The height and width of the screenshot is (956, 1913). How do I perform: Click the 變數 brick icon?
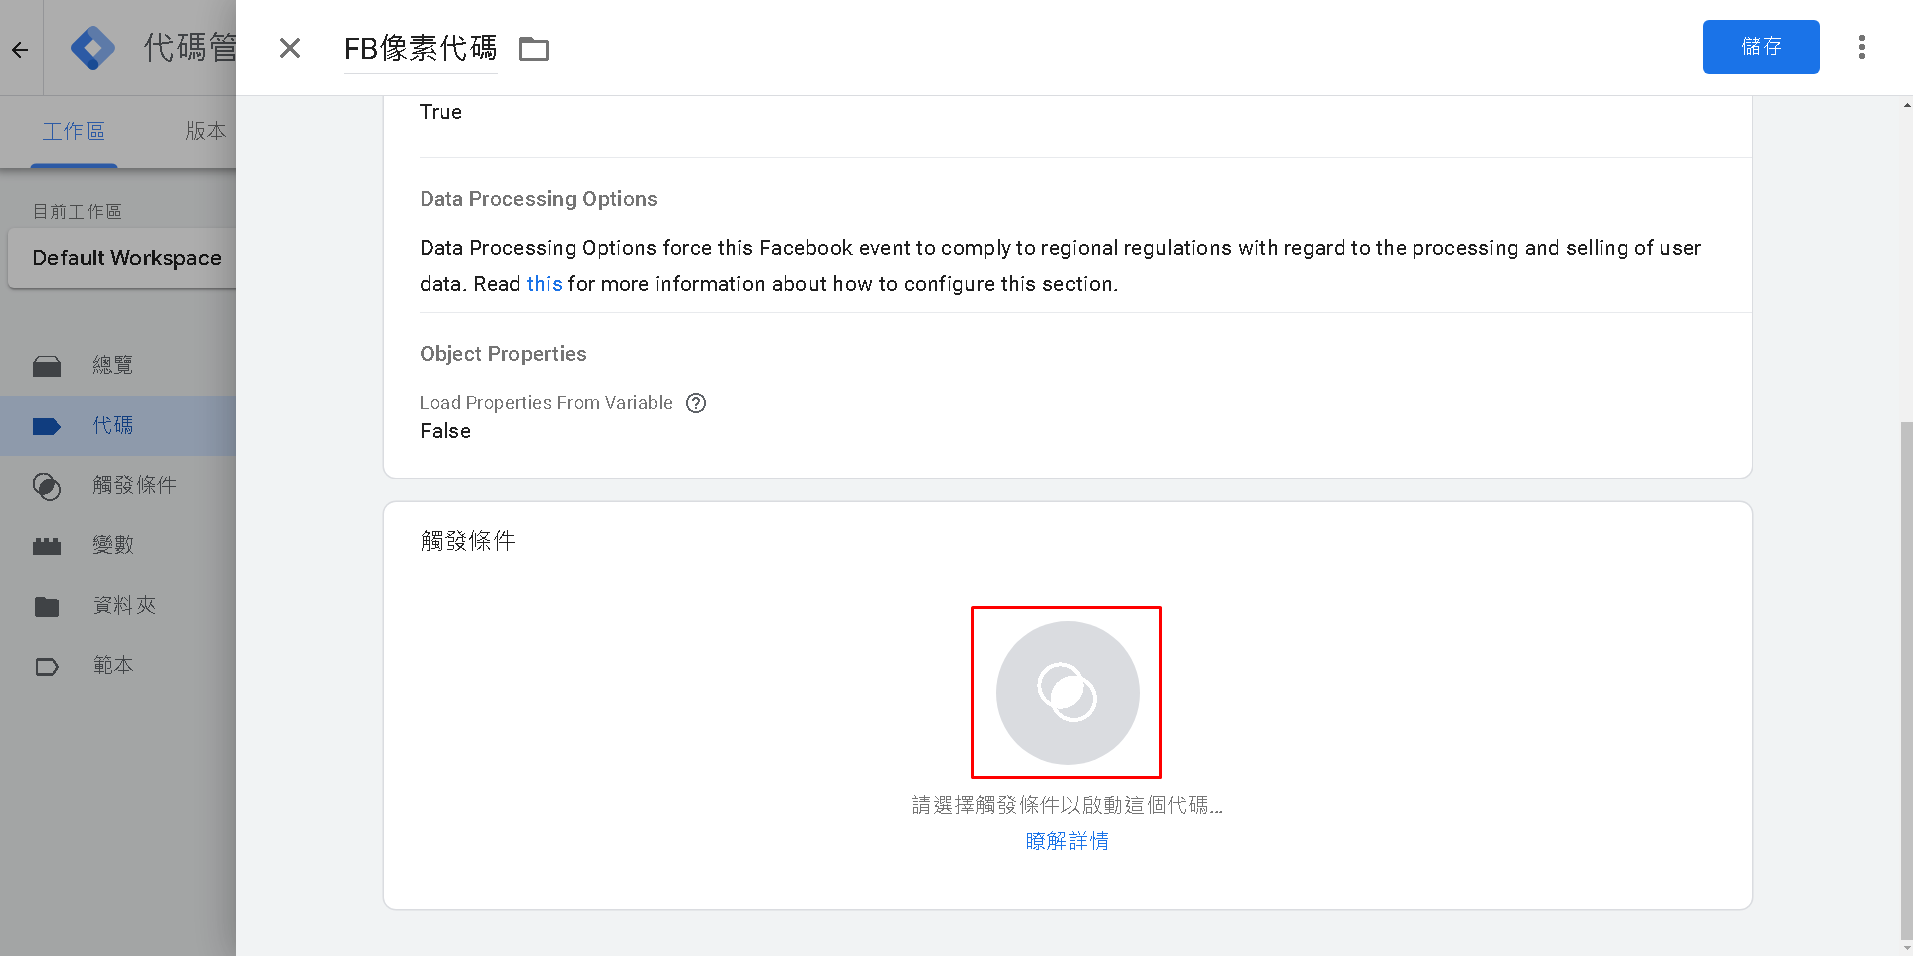click(47, 546)
